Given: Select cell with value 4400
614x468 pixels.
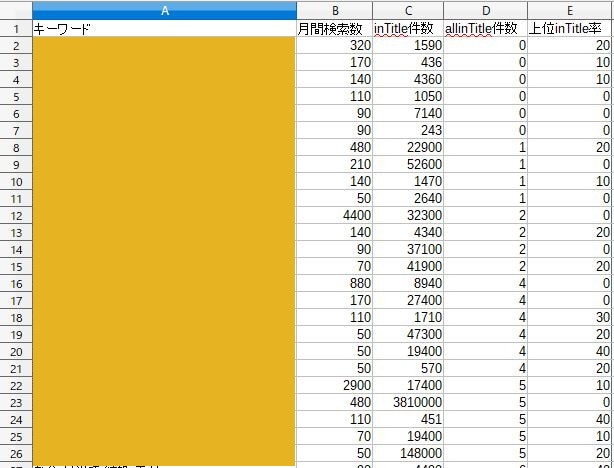Looking at the screenshot, I should tap(334, 215).
